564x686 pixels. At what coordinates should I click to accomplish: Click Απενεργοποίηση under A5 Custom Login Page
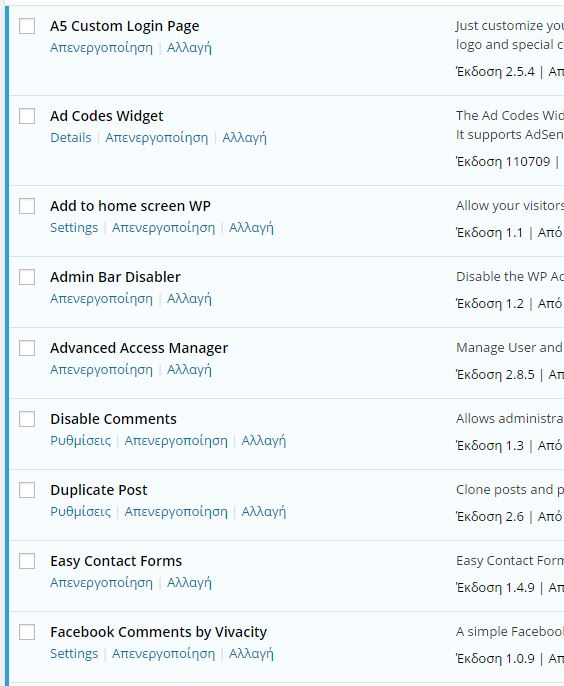tap(102, 48)
